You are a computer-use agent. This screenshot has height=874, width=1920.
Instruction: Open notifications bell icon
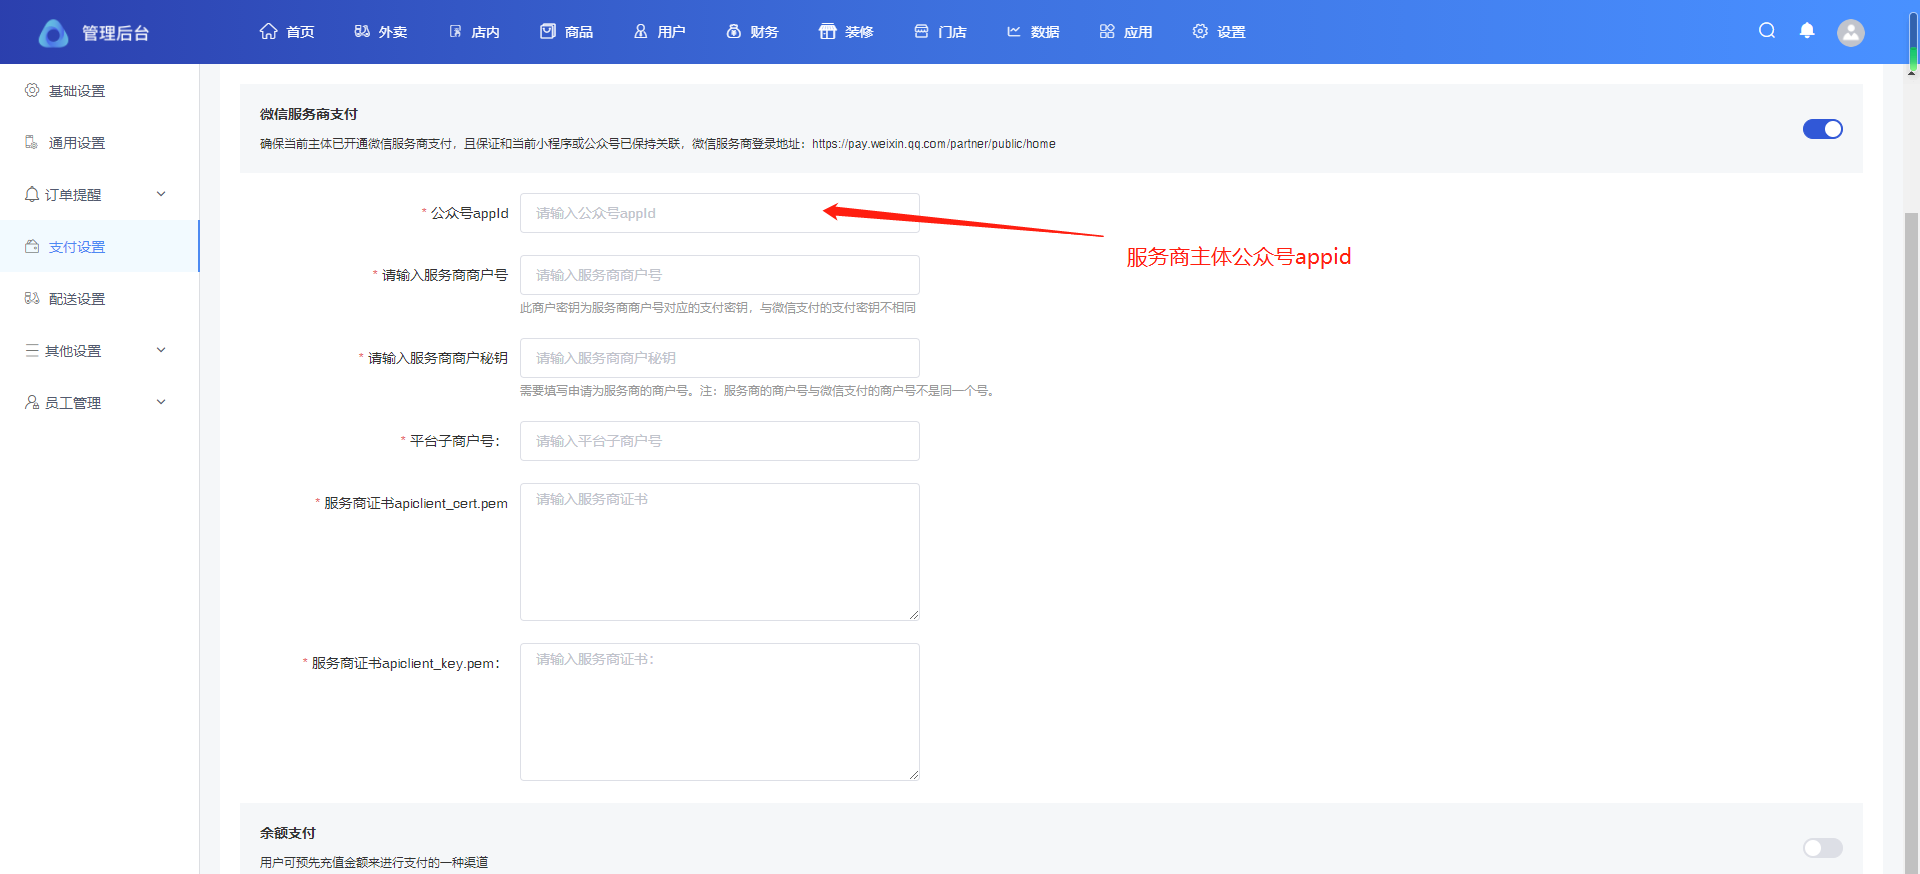[x=1807, y=30]
